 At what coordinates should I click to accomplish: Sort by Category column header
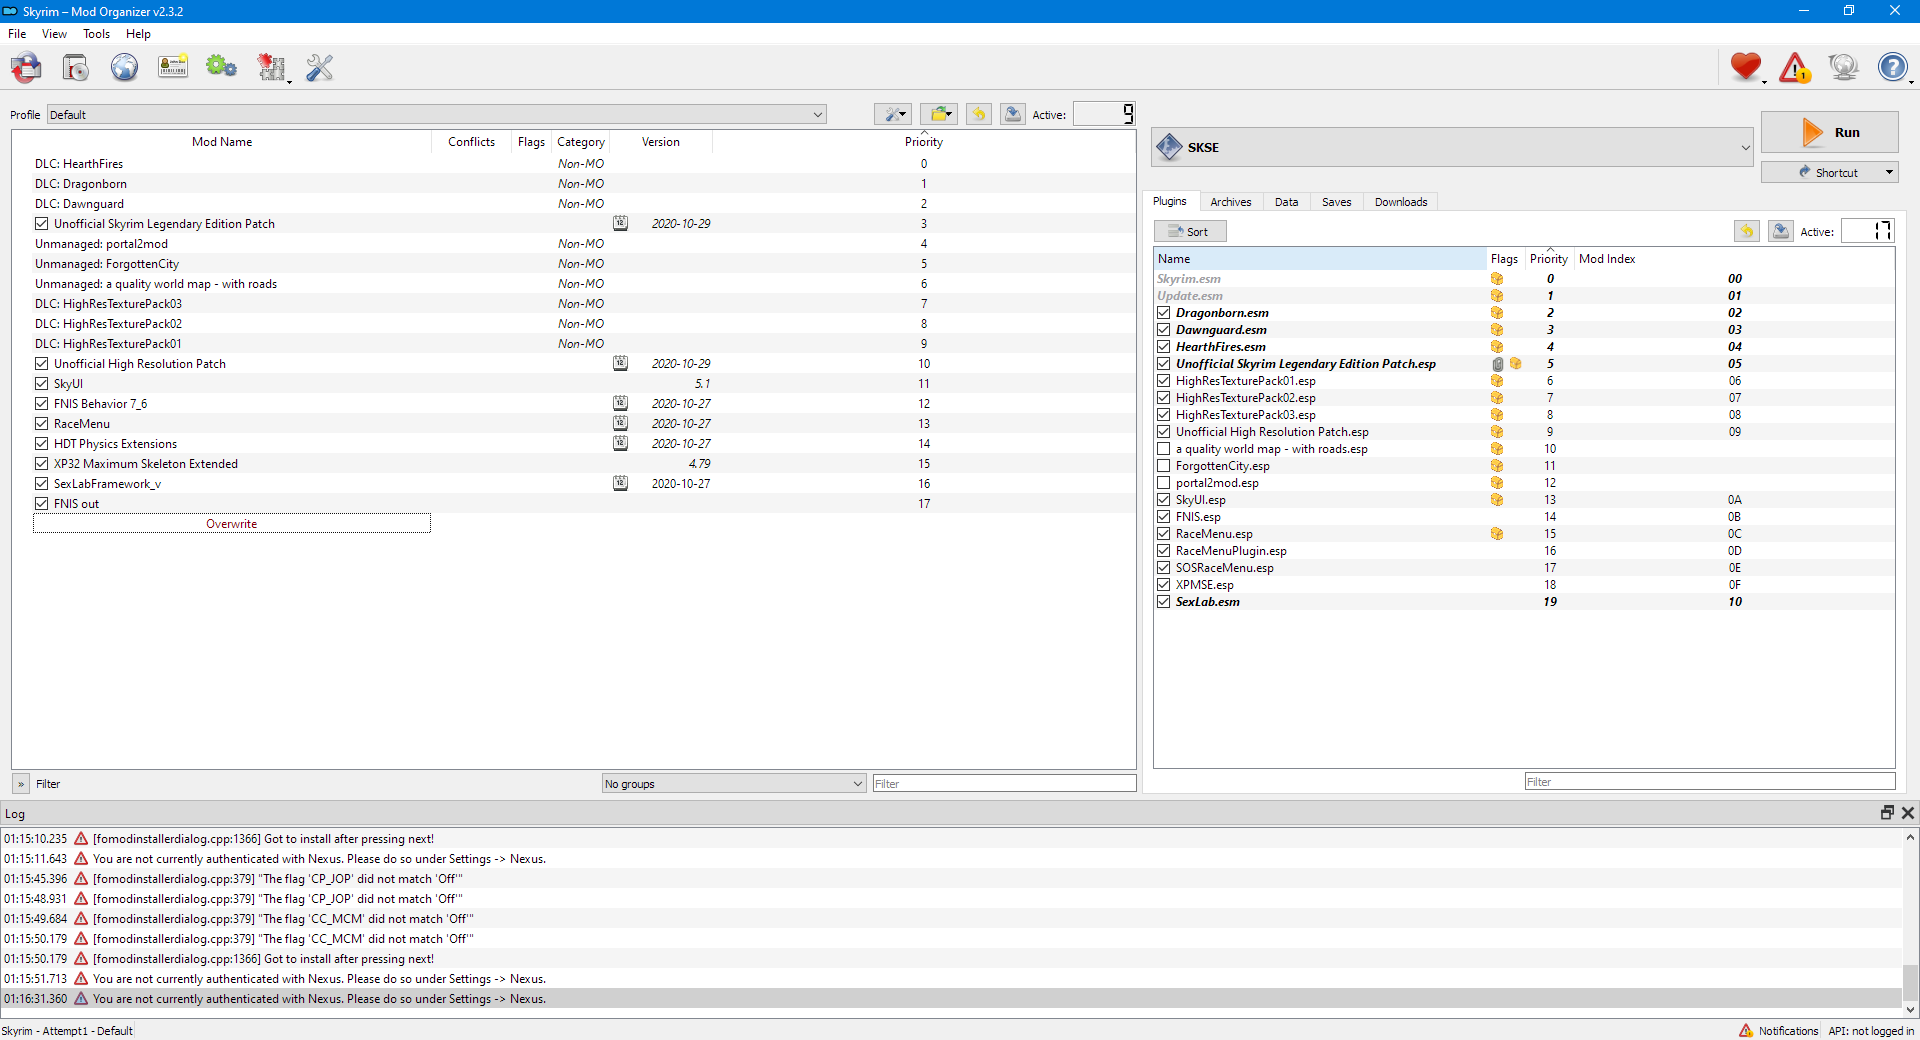pos(580,142)
